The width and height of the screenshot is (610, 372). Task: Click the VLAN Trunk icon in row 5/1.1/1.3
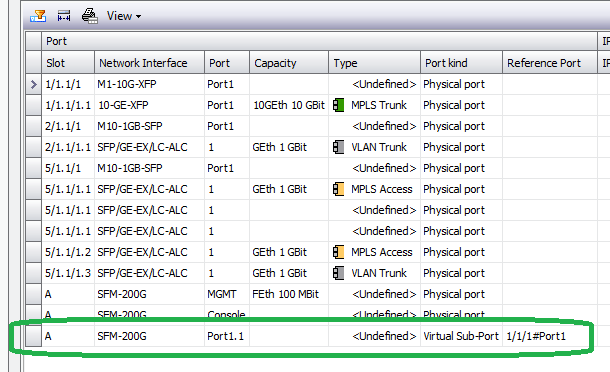(x=338, y=273)
